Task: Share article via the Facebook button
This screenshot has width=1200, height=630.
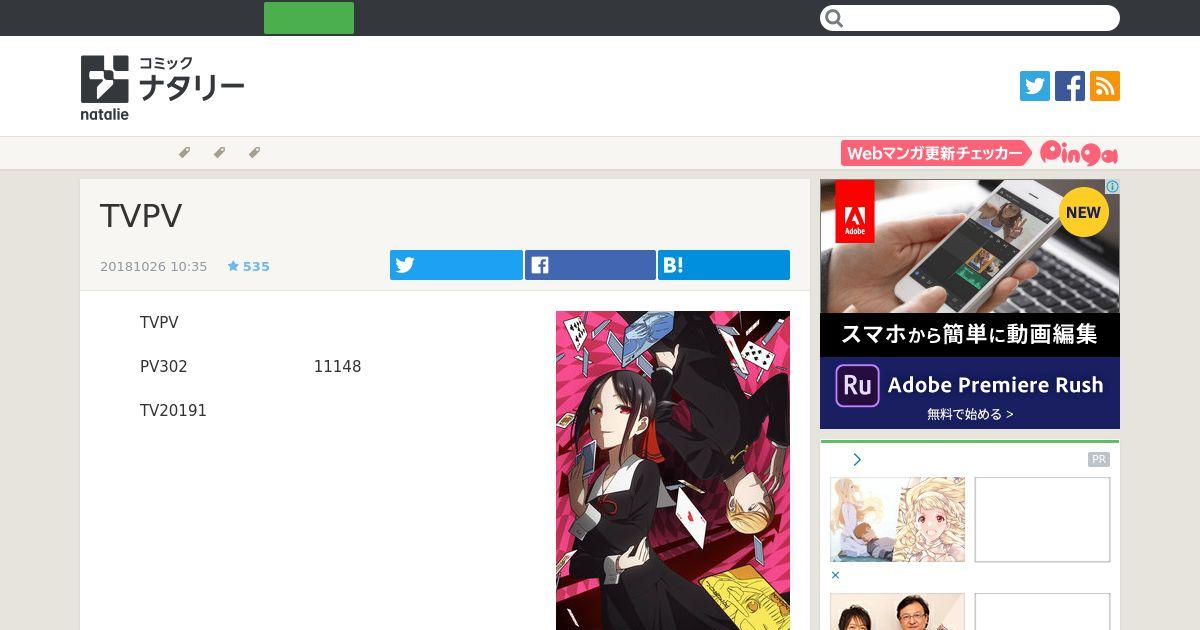Action: coord(590,265)
